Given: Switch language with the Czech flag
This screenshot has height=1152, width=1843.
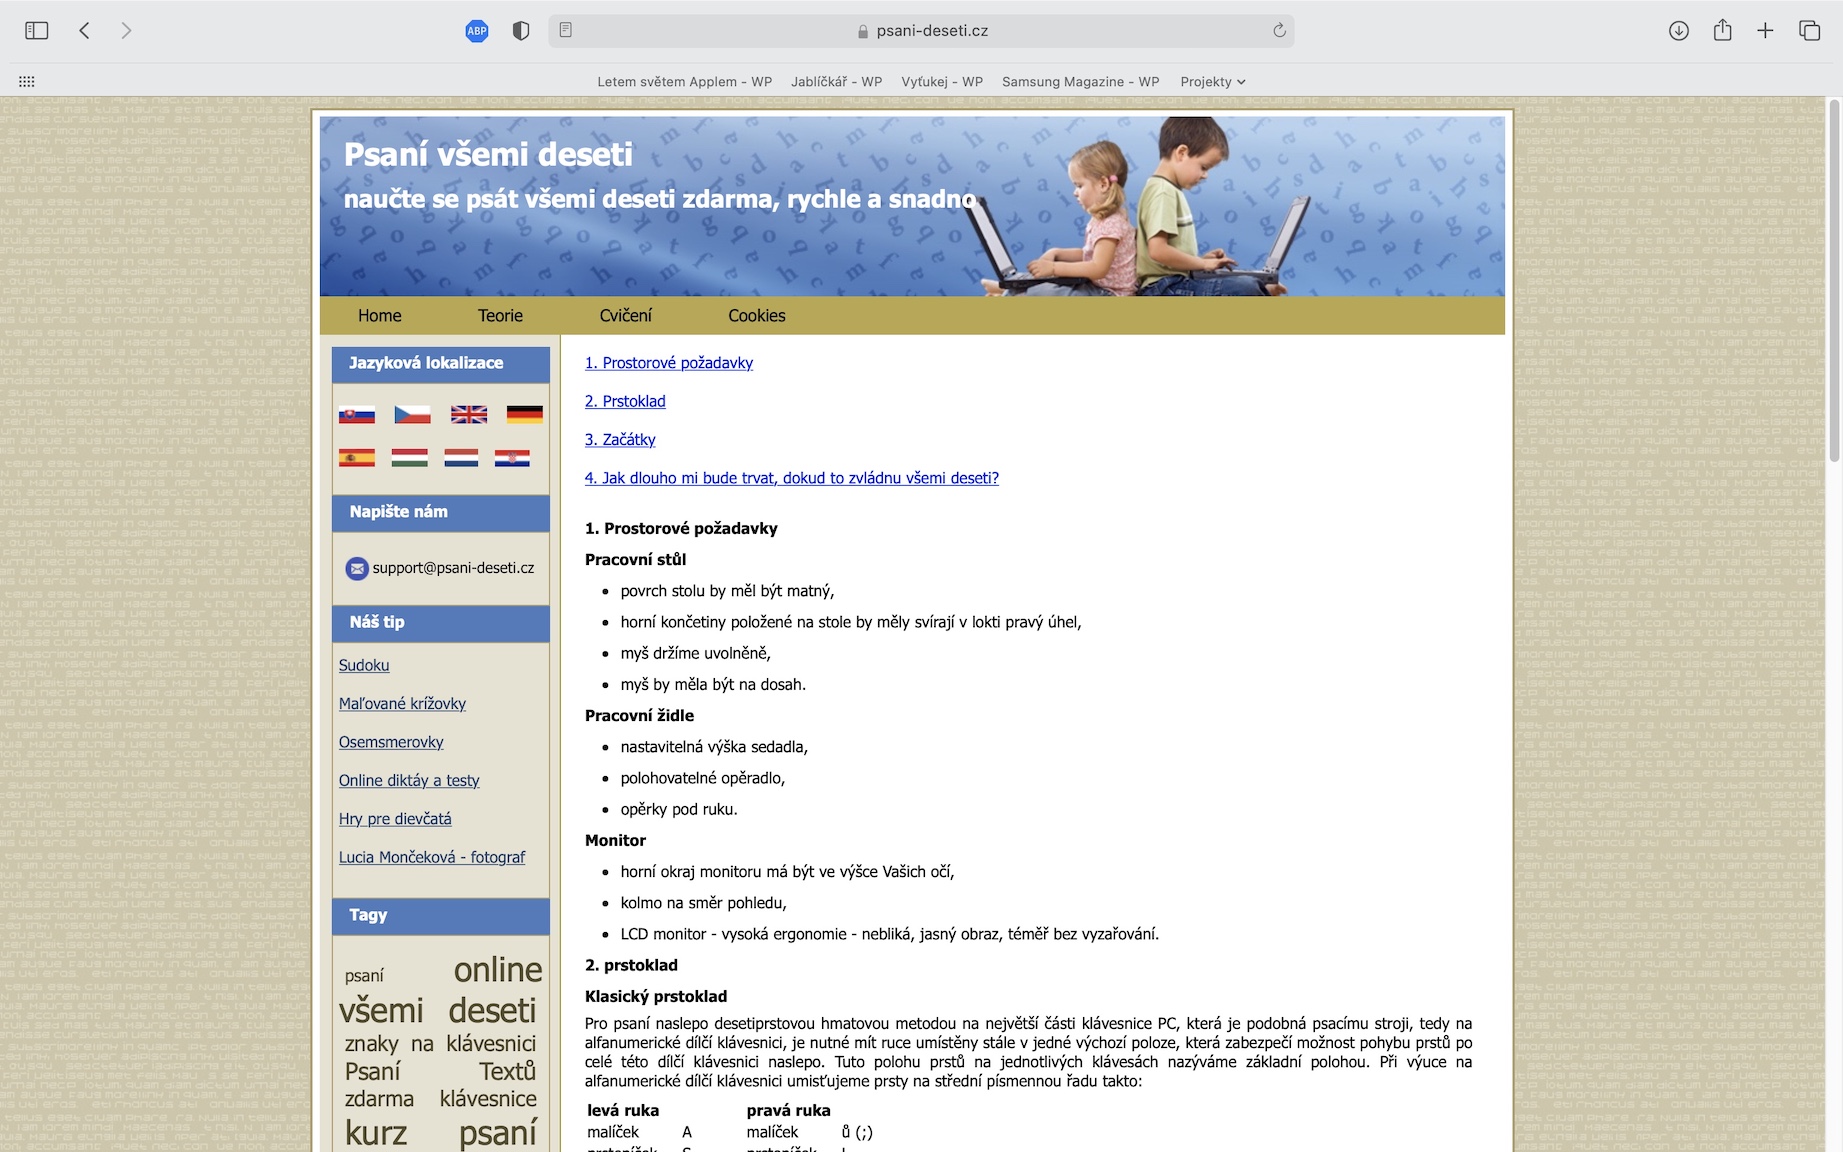Looking at the screenshot, I should [x=412, y=414].
